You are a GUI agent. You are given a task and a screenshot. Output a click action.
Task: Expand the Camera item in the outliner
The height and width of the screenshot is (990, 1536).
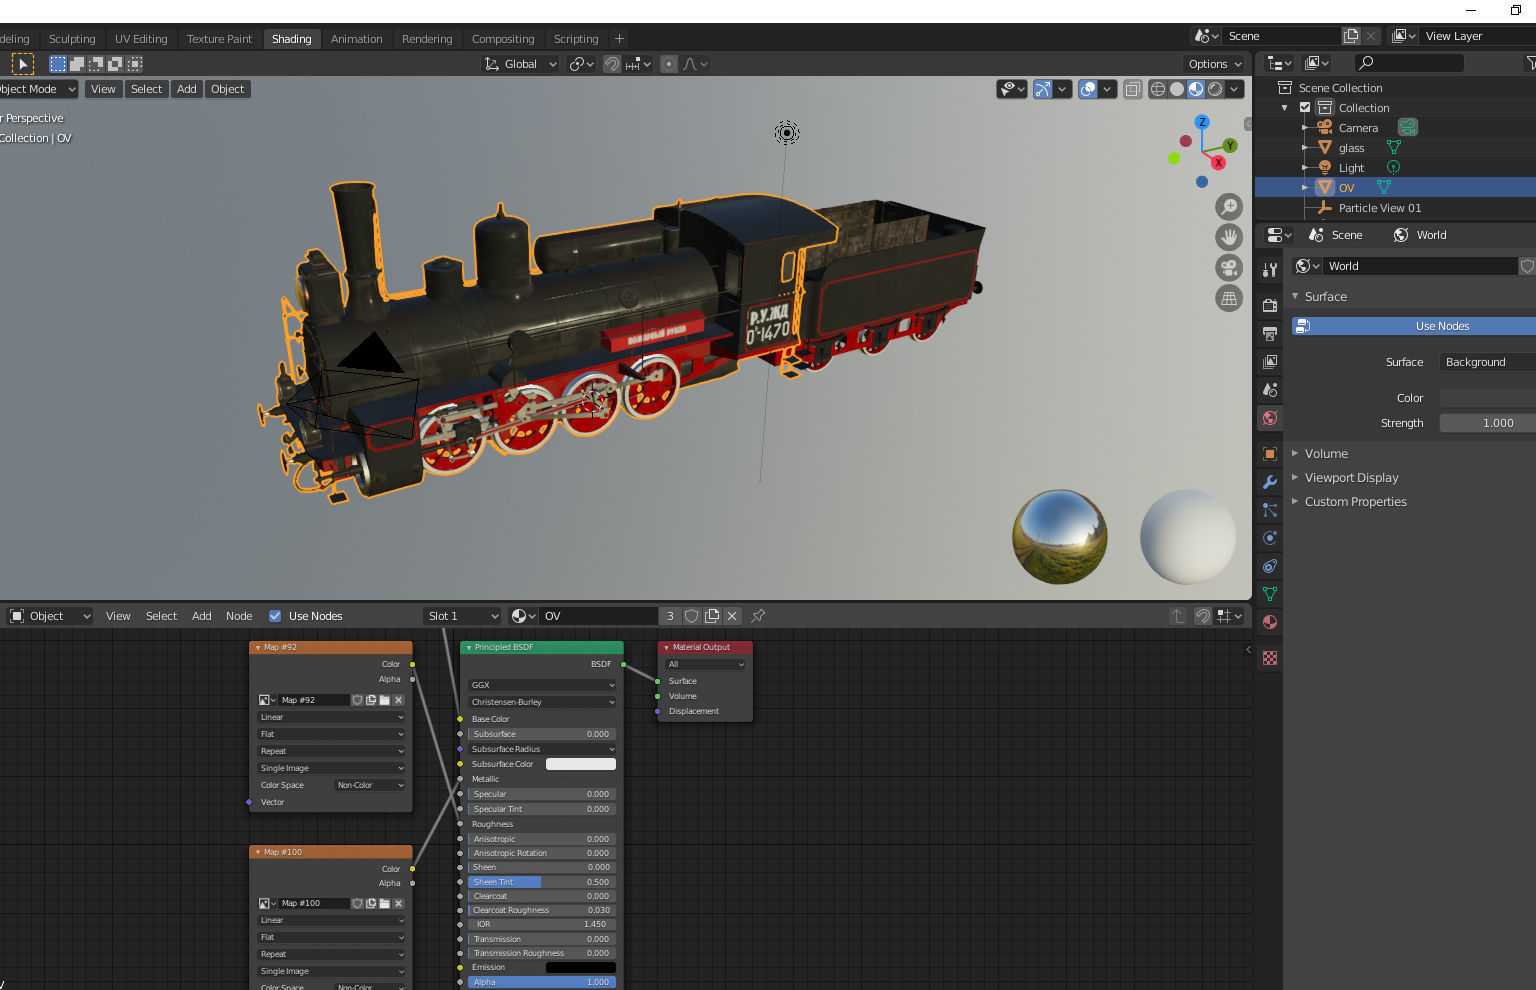pyautogui.click(x=1305, y=128)
